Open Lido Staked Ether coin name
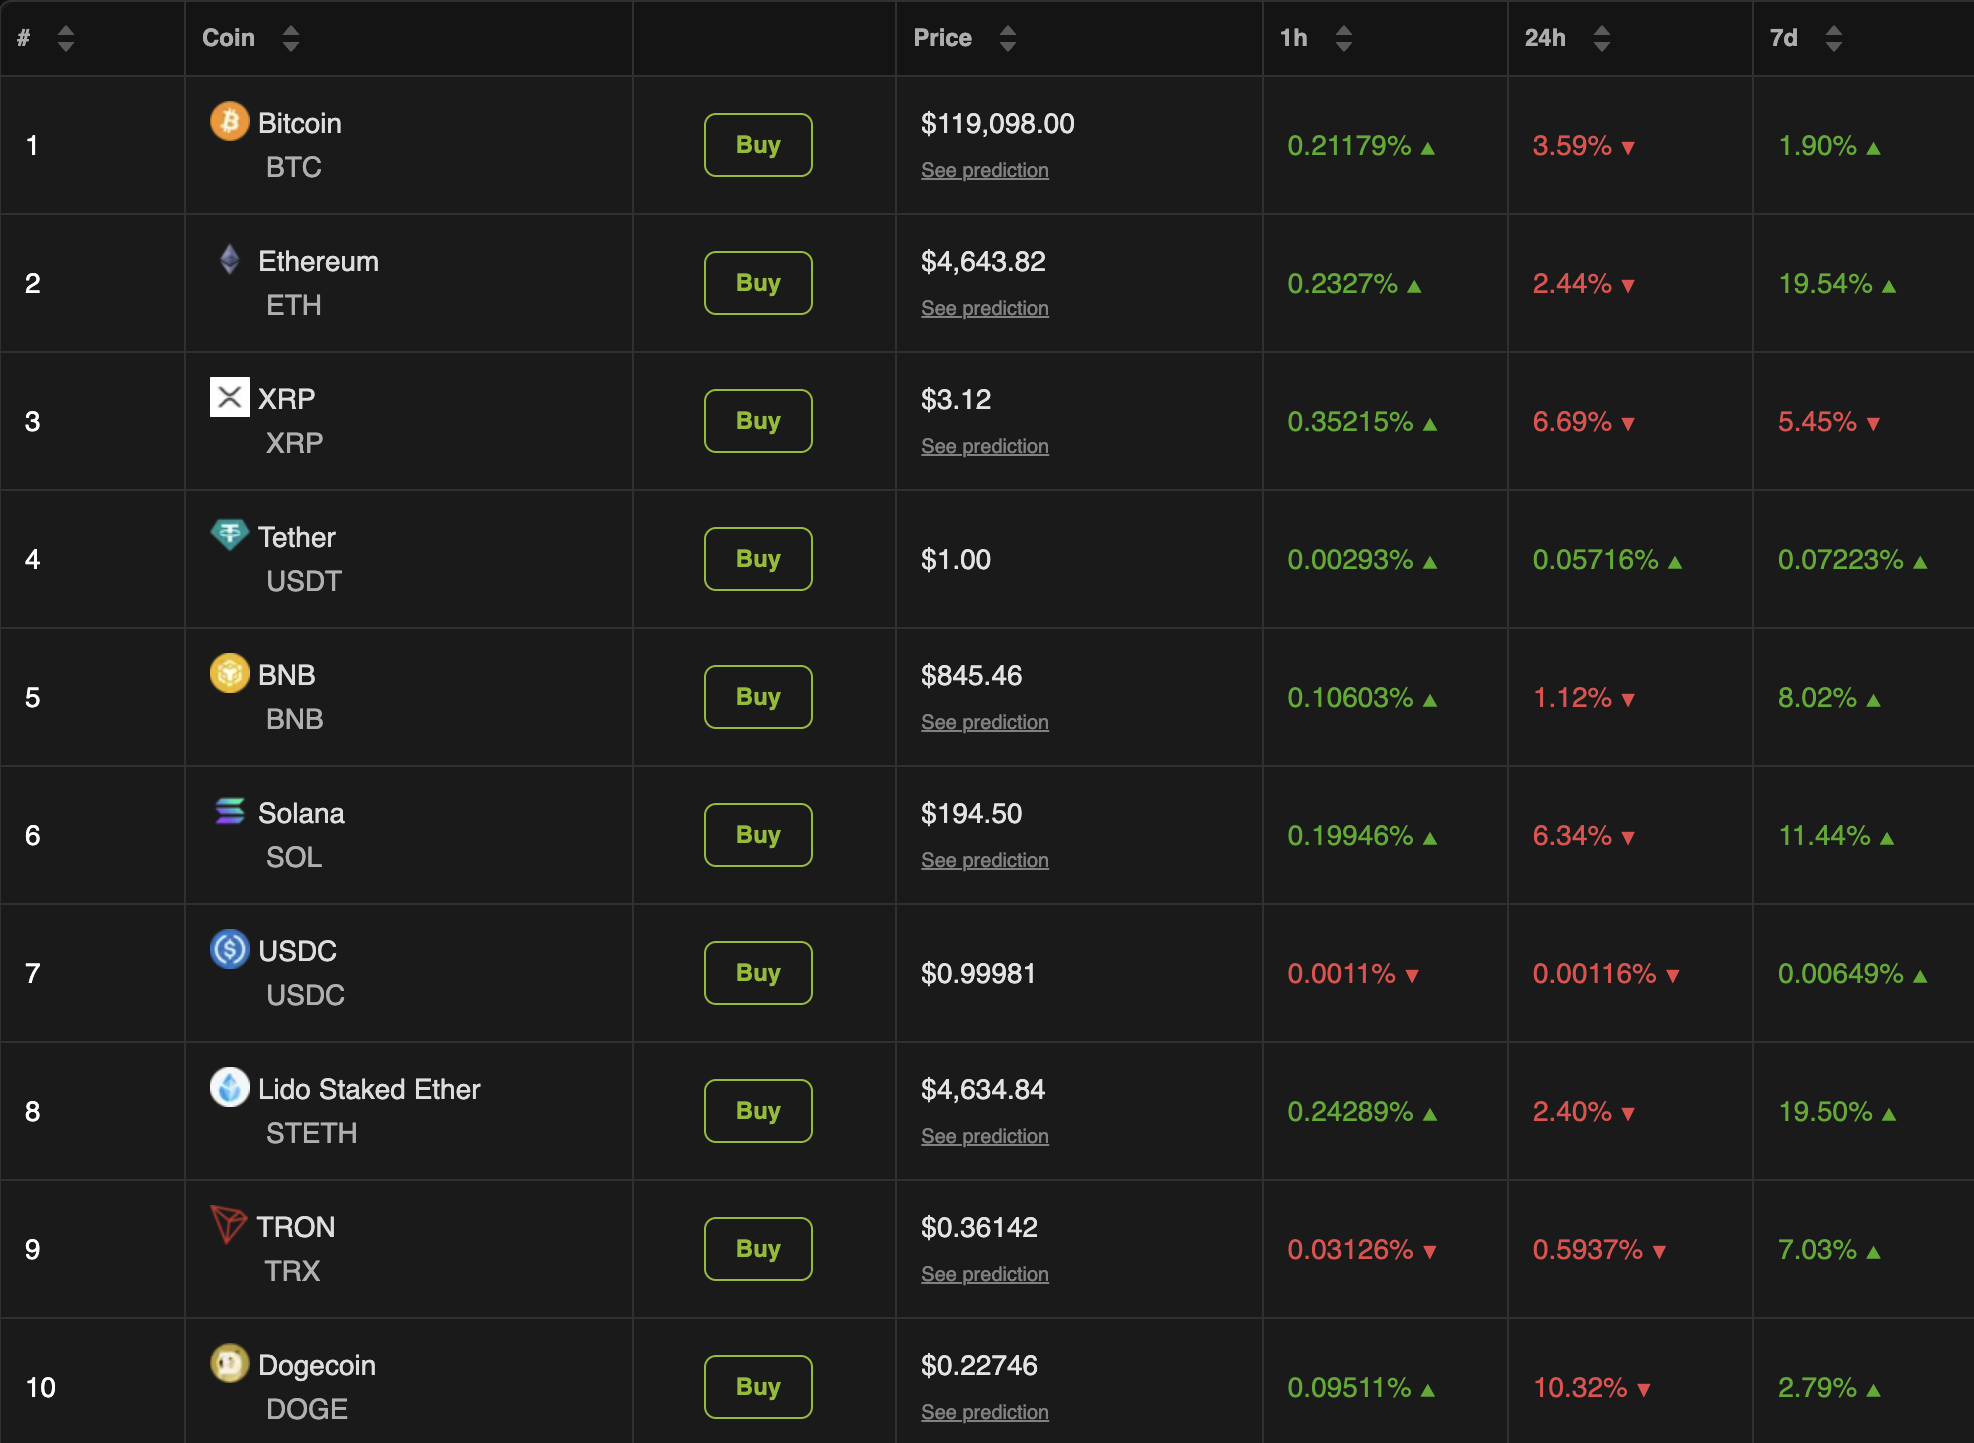 [368, 1089]
